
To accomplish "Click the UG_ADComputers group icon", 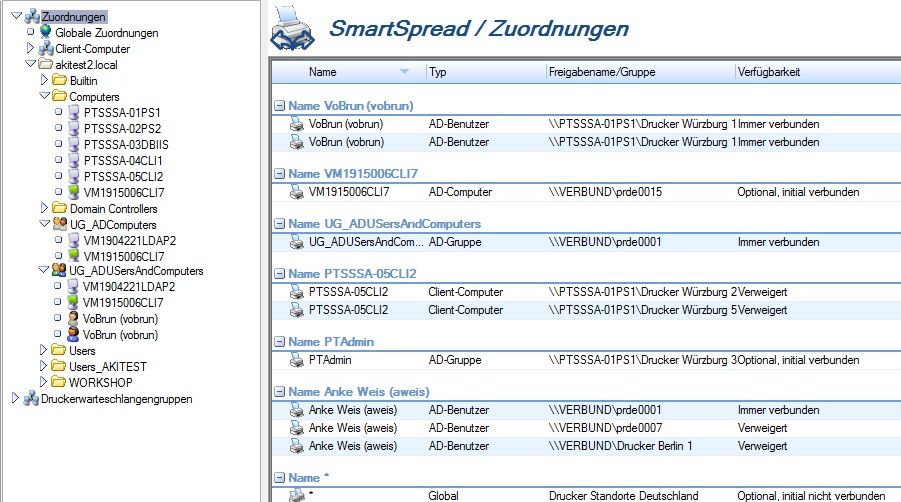I will [x=60, y=223].
